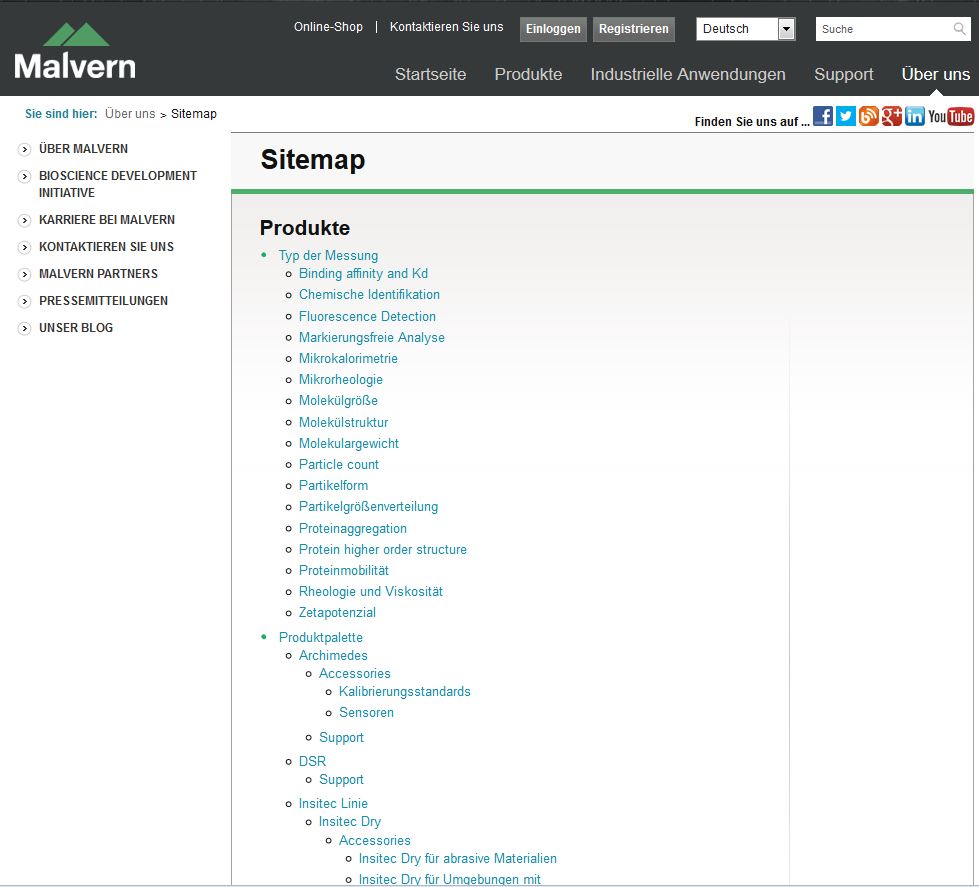
Task: Open Karriere bei Malvern sidebar item
Action: 107,220
